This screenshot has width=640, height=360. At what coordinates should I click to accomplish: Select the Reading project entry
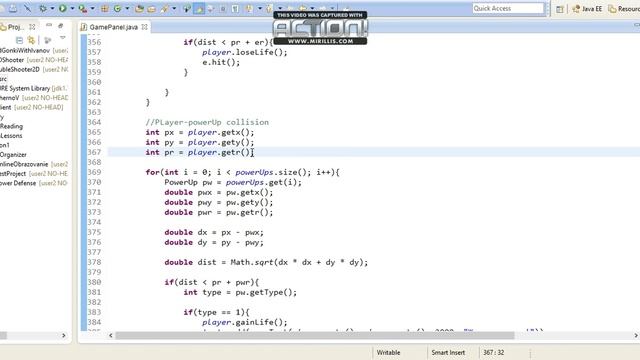coord(11,126)
